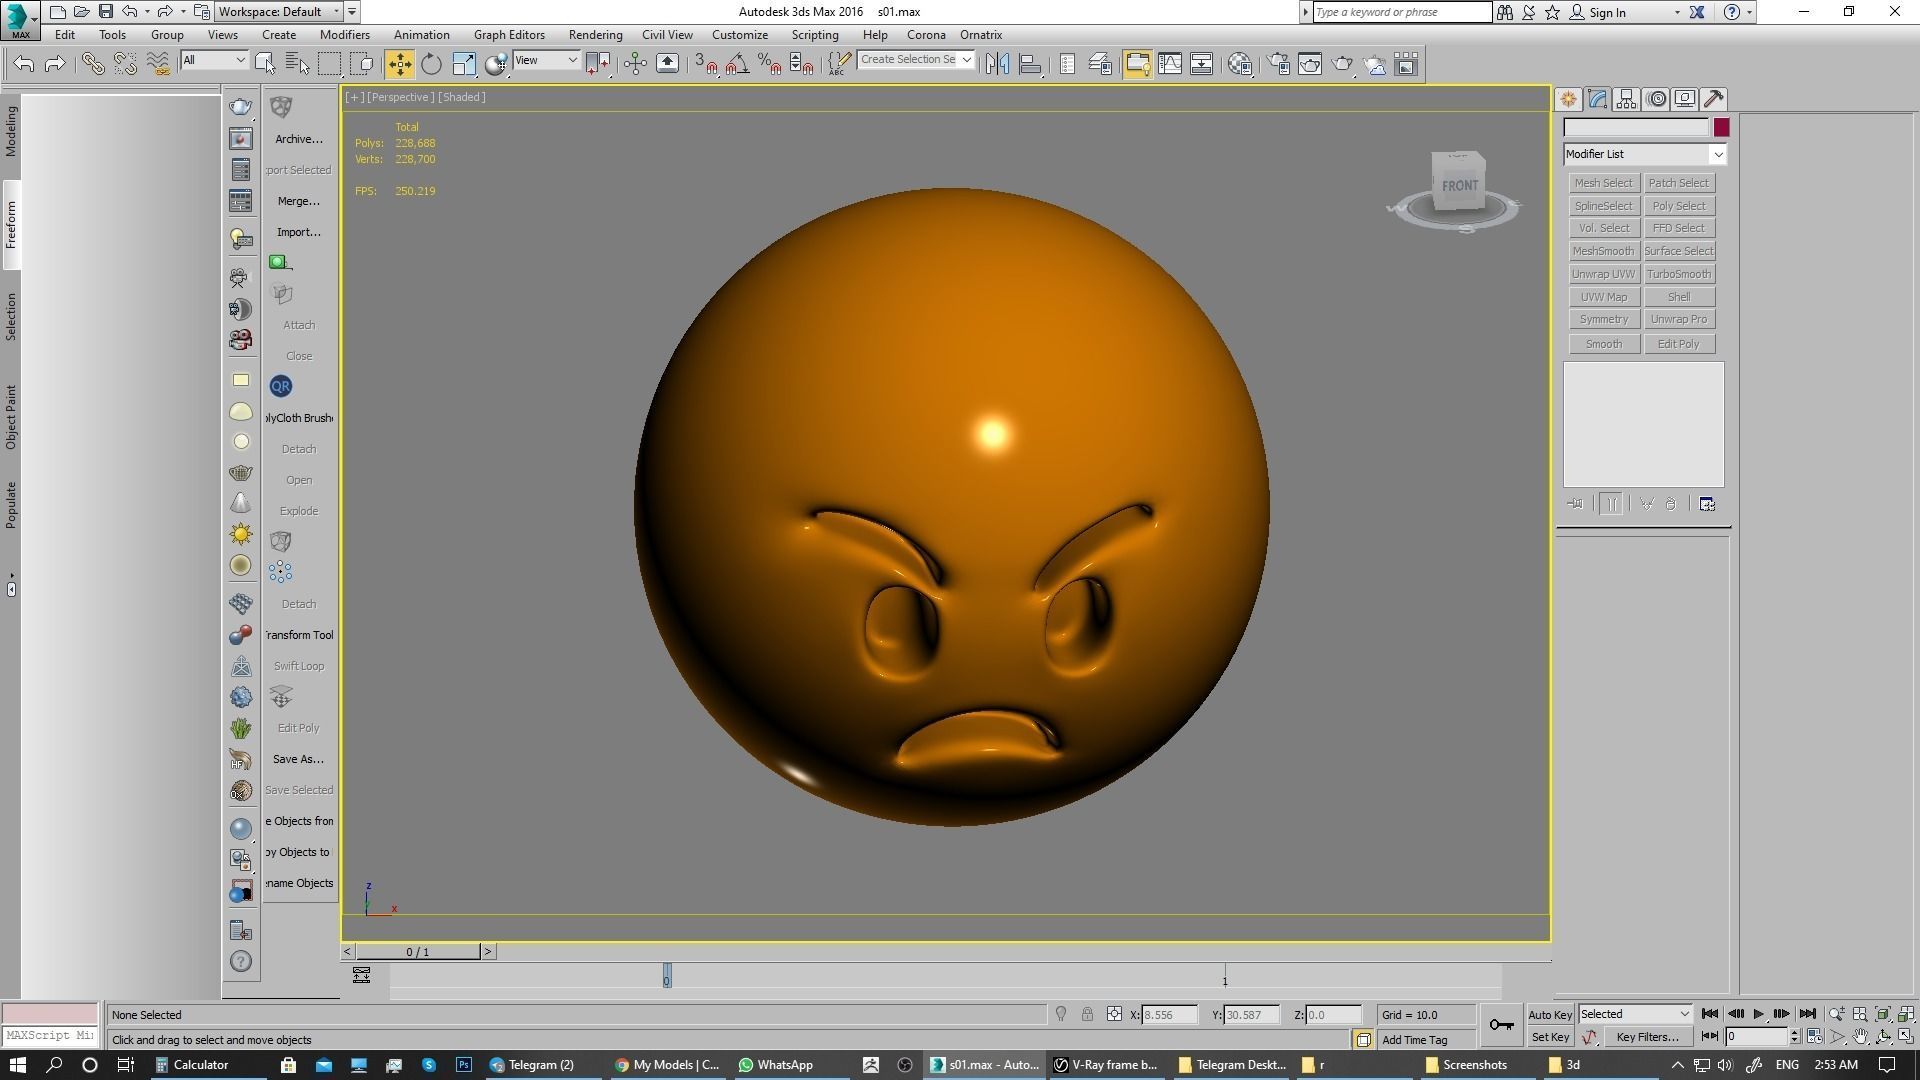Open the Key Filters... button
This screenshot has height=1080, width=1920.
(1647, 1037)
